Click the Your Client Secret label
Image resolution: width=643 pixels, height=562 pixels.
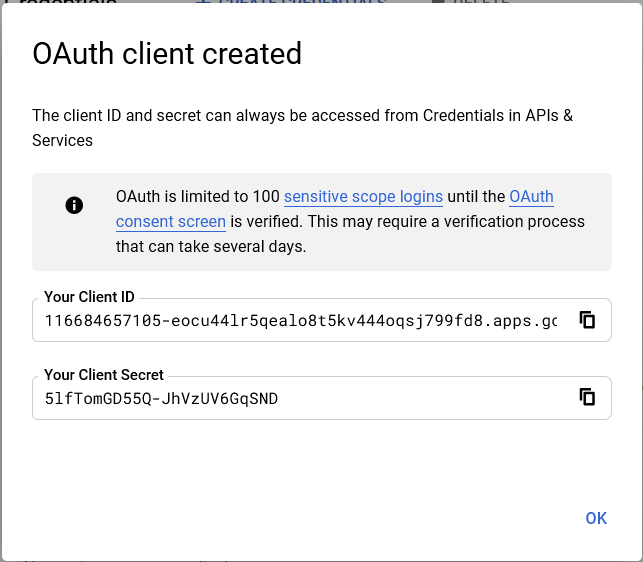(104, 375)
